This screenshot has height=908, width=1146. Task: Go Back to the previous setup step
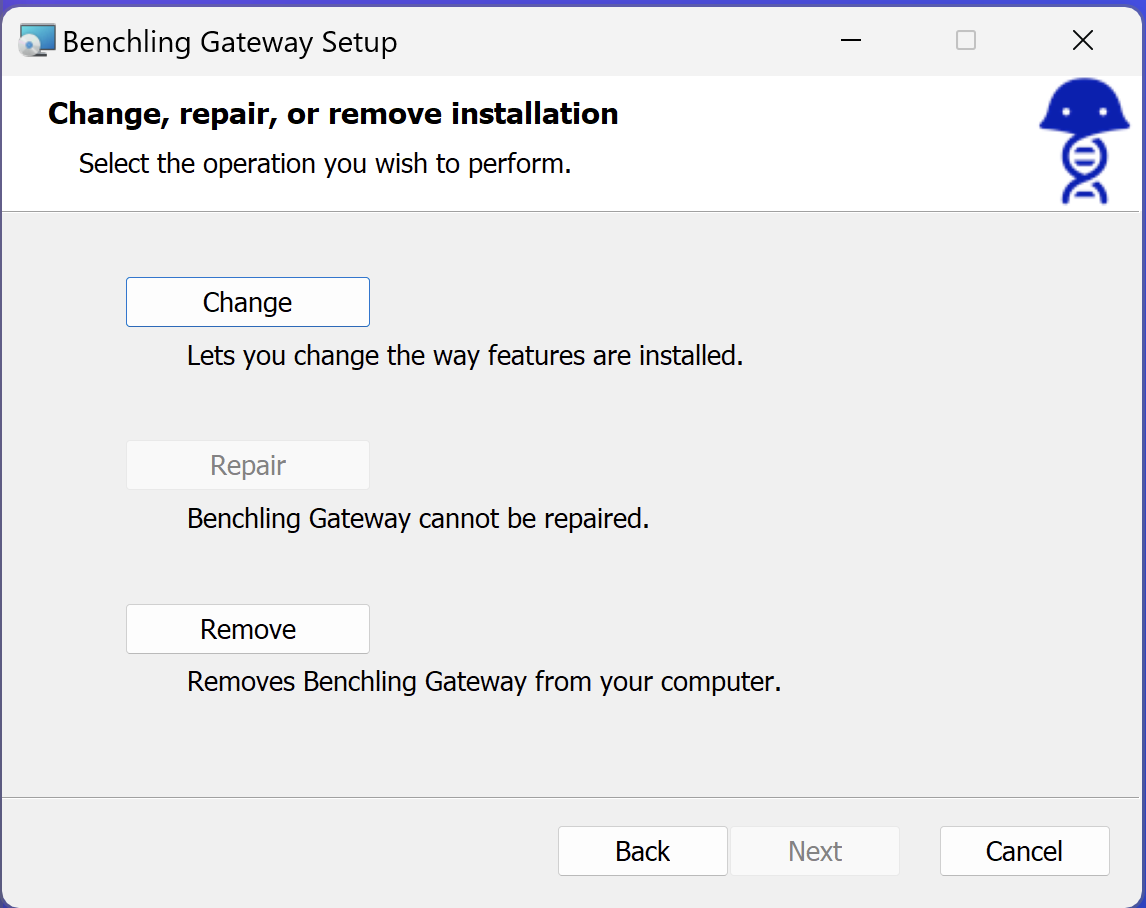click(x=642, y=851)
